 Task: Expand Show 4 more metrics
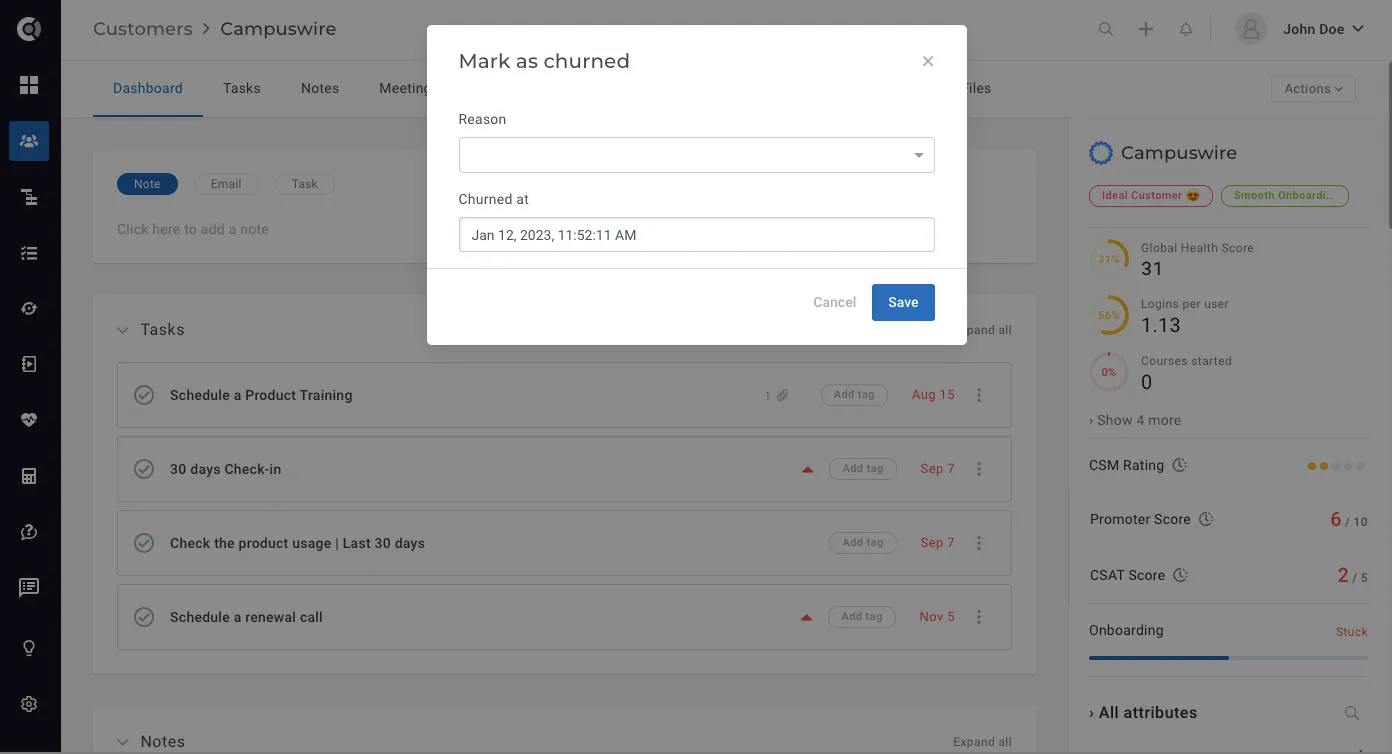click(1135, 420)
